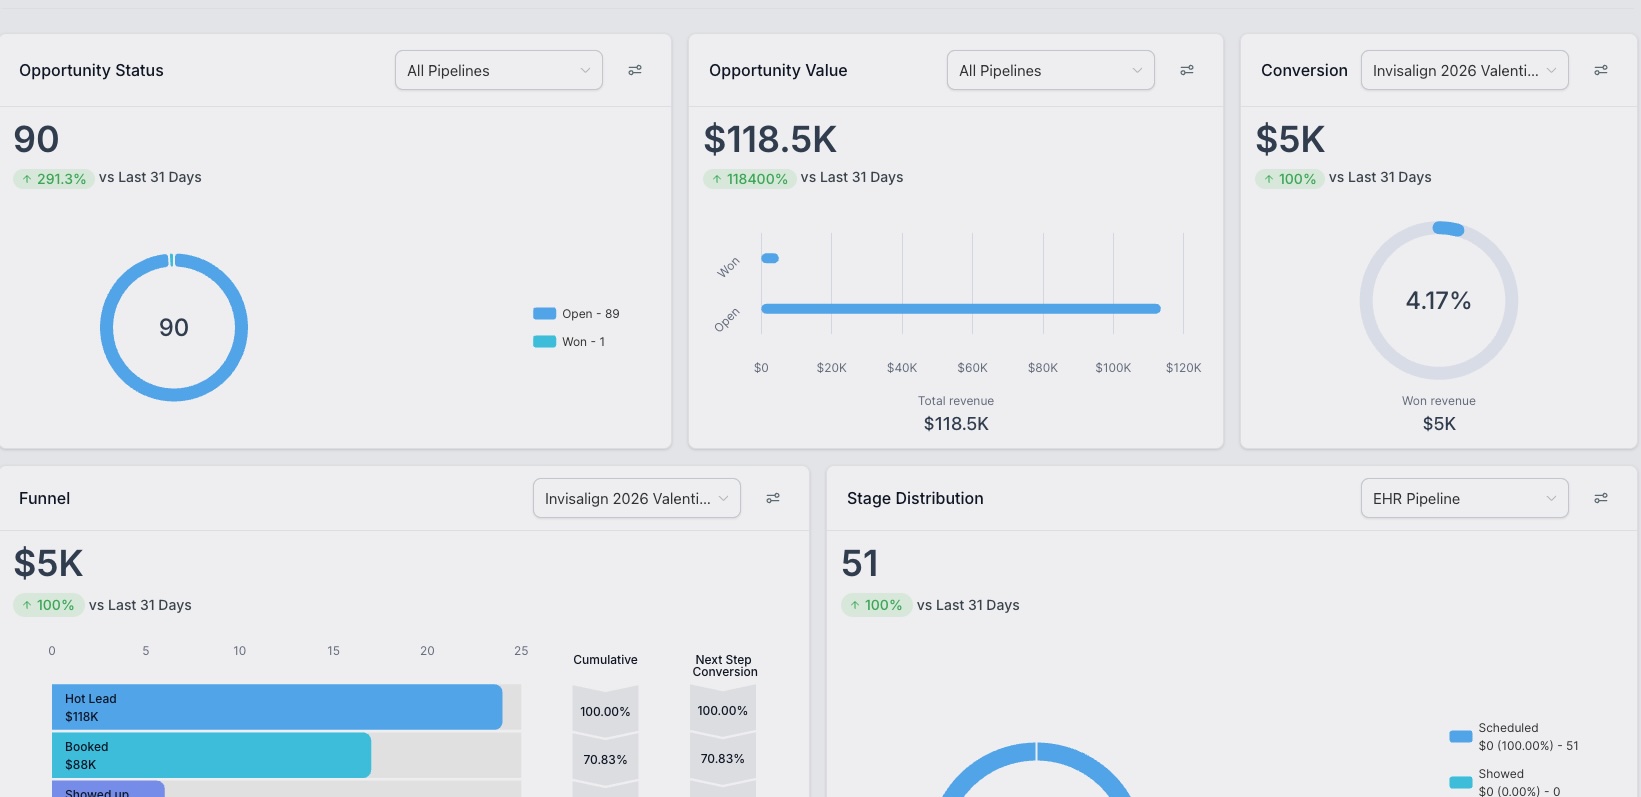Viewport: 1641px width, 797px height.
Task: Click the Won bar in Opportunity Value chart
Action: 770,258
